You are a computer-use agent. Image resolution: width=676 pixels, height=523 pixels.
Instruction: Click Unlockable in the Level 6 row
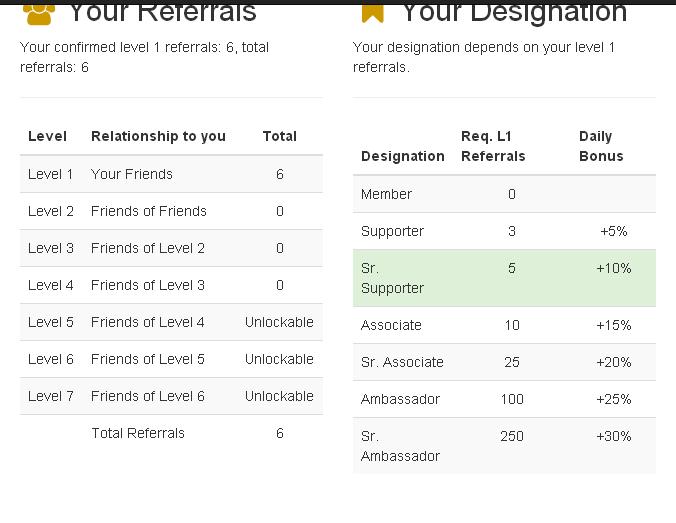[279, 359]
